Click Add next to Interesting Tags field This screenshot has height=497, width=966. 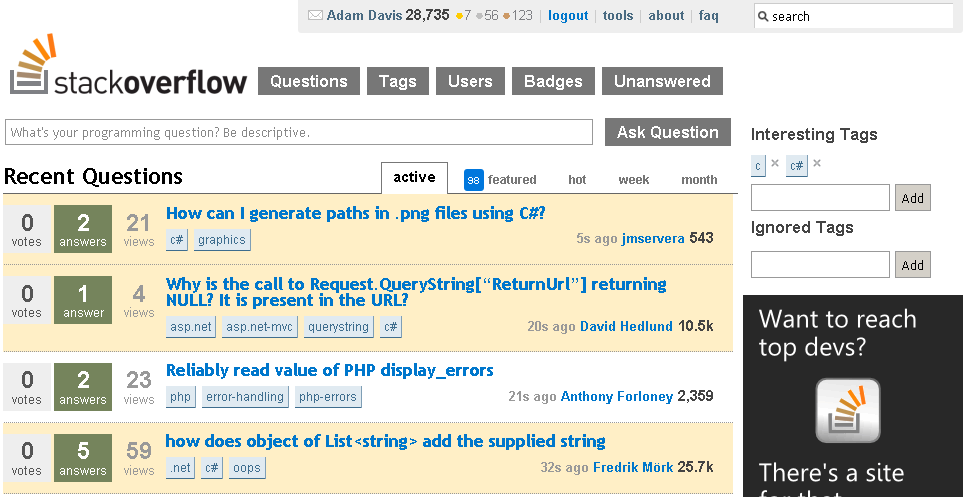(x=912, y=198)
